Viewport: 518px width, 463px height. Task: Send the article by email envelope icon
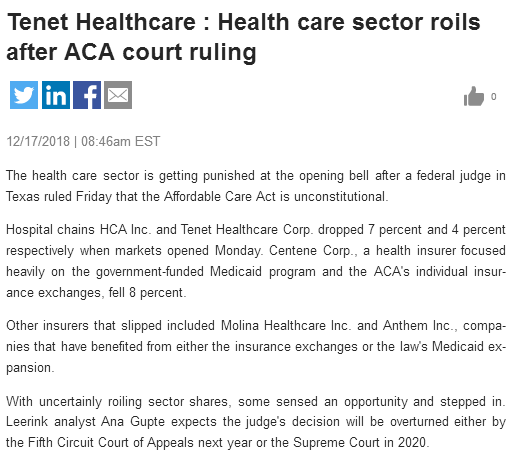(118, 95)
